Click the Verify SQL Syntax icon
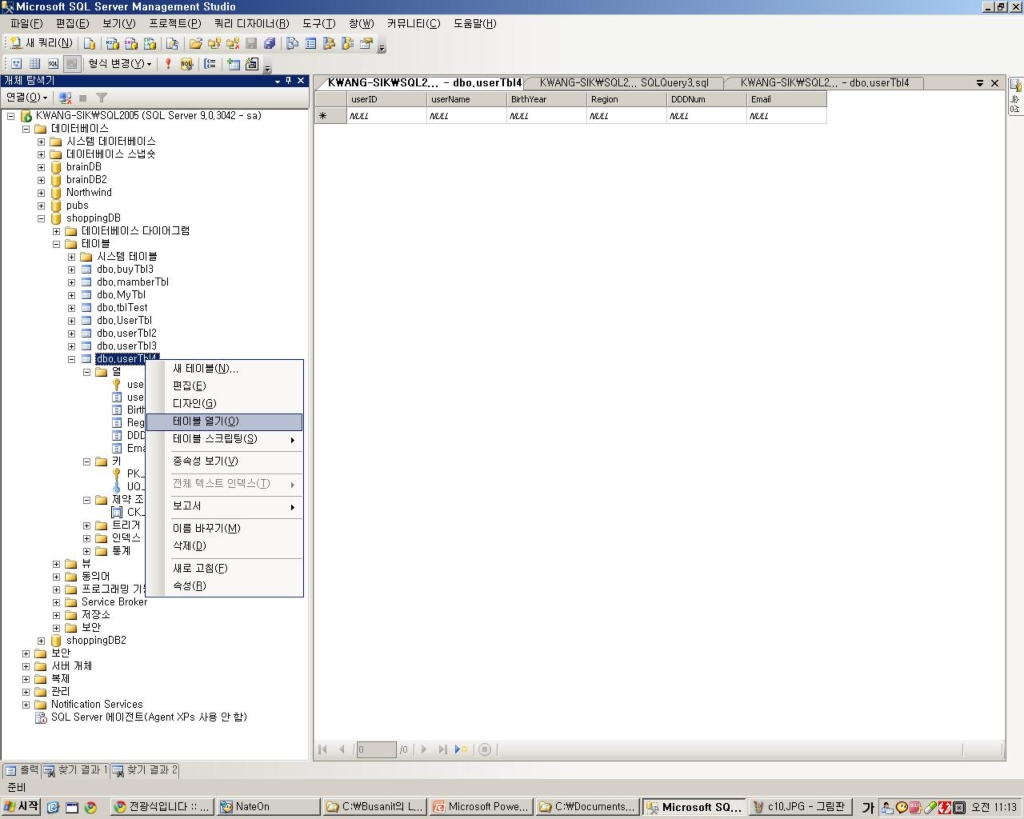 coord(187,63)
